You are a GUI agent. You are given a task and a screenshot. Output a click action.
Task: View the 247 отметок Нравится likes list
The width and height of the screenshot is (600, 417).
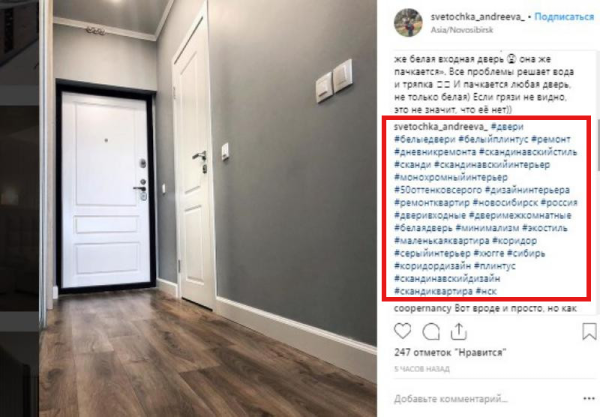pyautogui.click(x=450, y=352)
